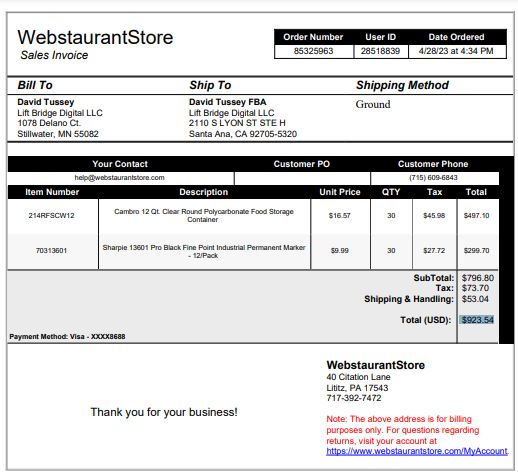Image resolution: width=518 pixels, height=476 pixels.
Task: Click the order number 85325963
Action: point(313,51)
